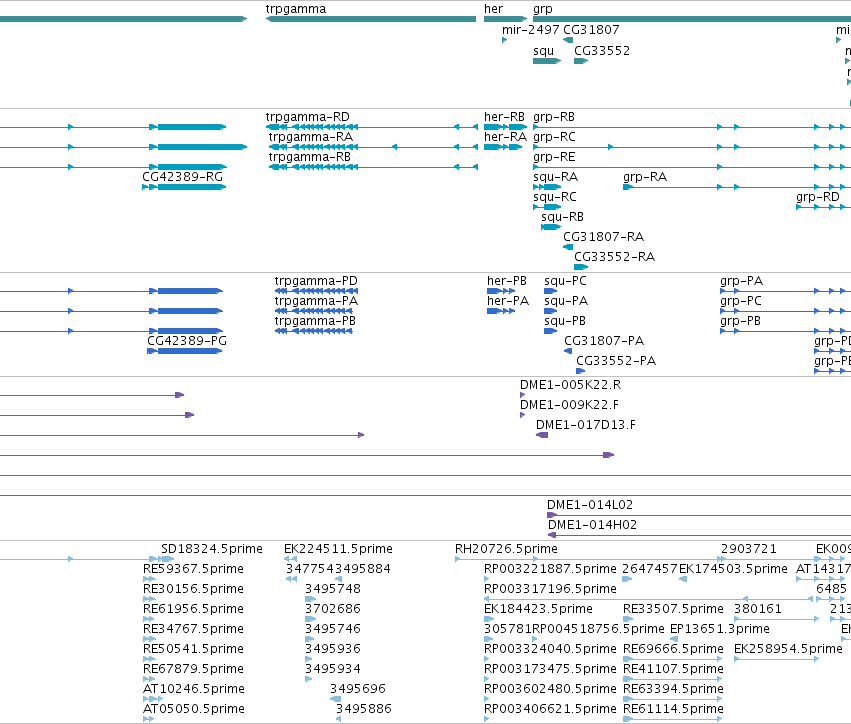Select protein CG42389-PG
The image size is (851, 724).
(x=185, y=351)
